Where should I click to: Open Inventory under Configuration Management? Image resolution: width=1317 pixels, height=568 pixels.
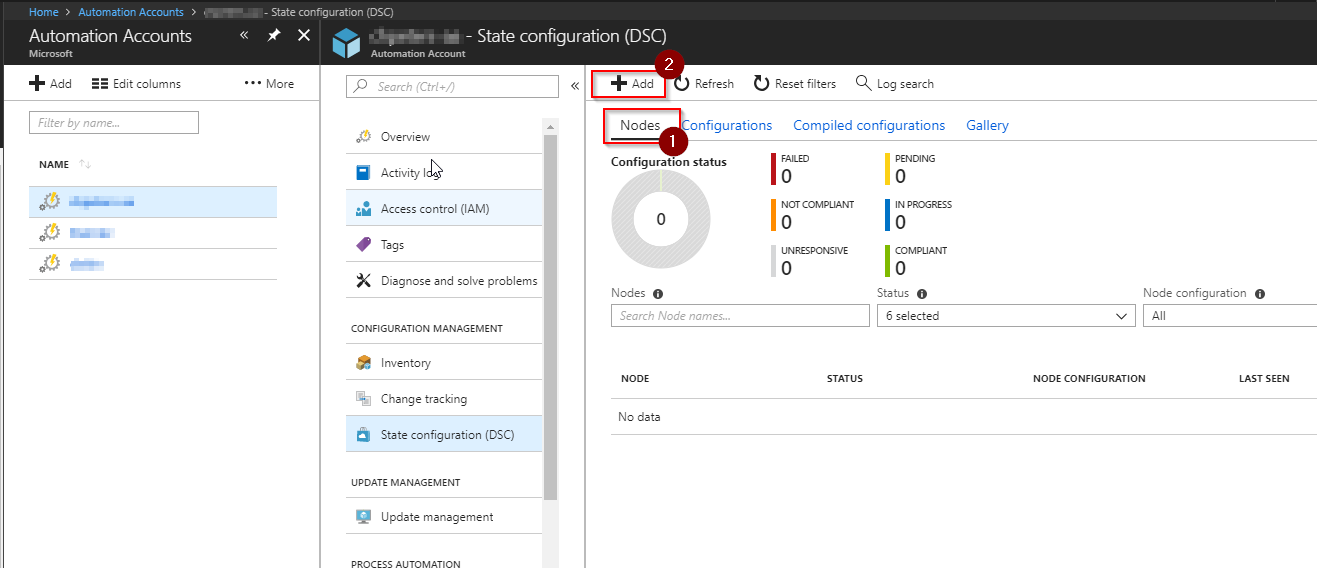405,363
